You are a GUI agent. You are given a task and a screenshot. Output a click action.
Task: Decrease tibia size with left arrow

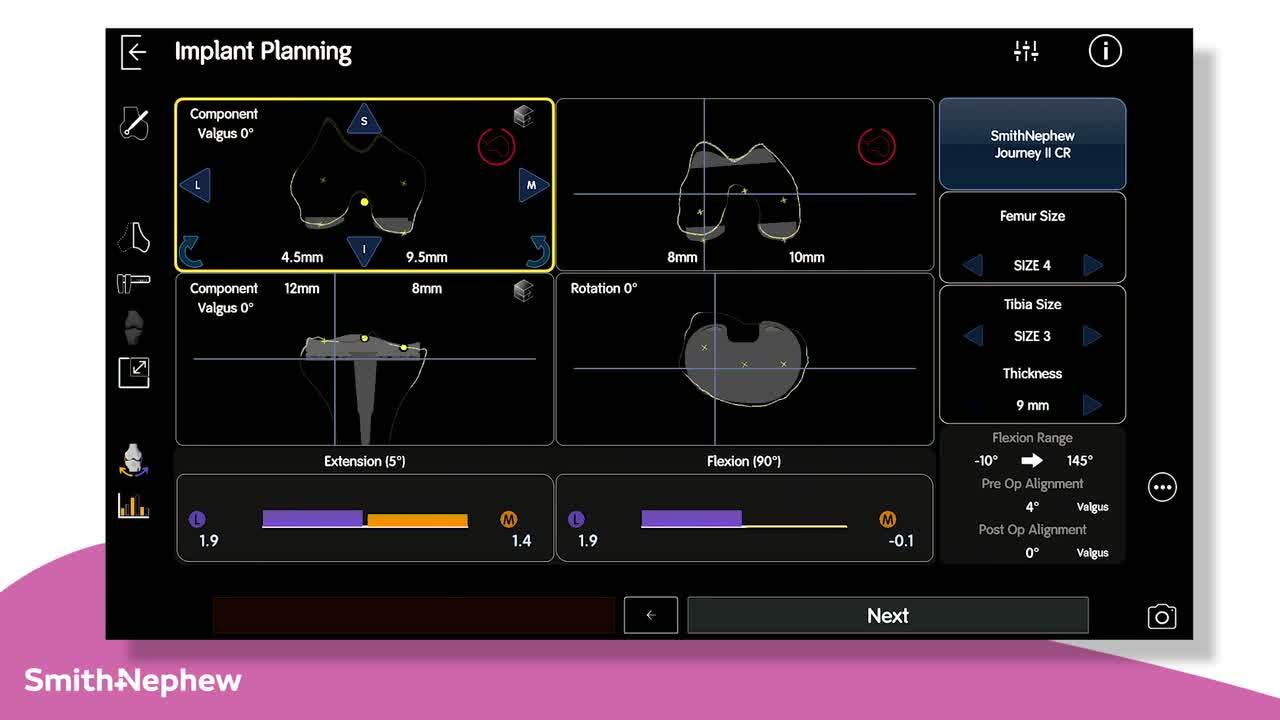[x=972, y=336]
